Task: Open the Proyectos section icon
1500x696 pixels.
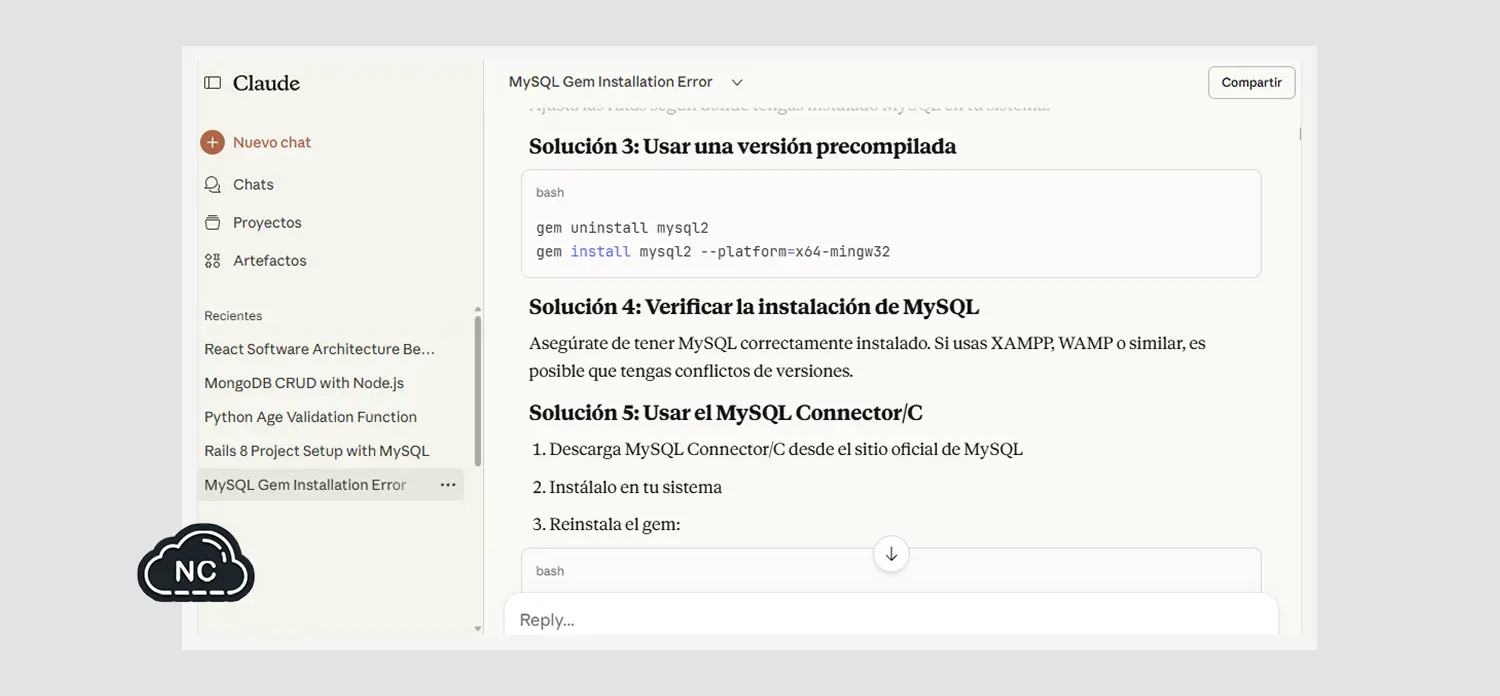Action: tap(212, 222)
